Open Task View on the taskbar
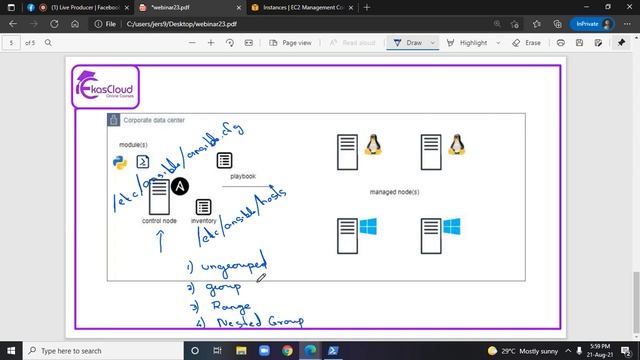 pos(218,351)
